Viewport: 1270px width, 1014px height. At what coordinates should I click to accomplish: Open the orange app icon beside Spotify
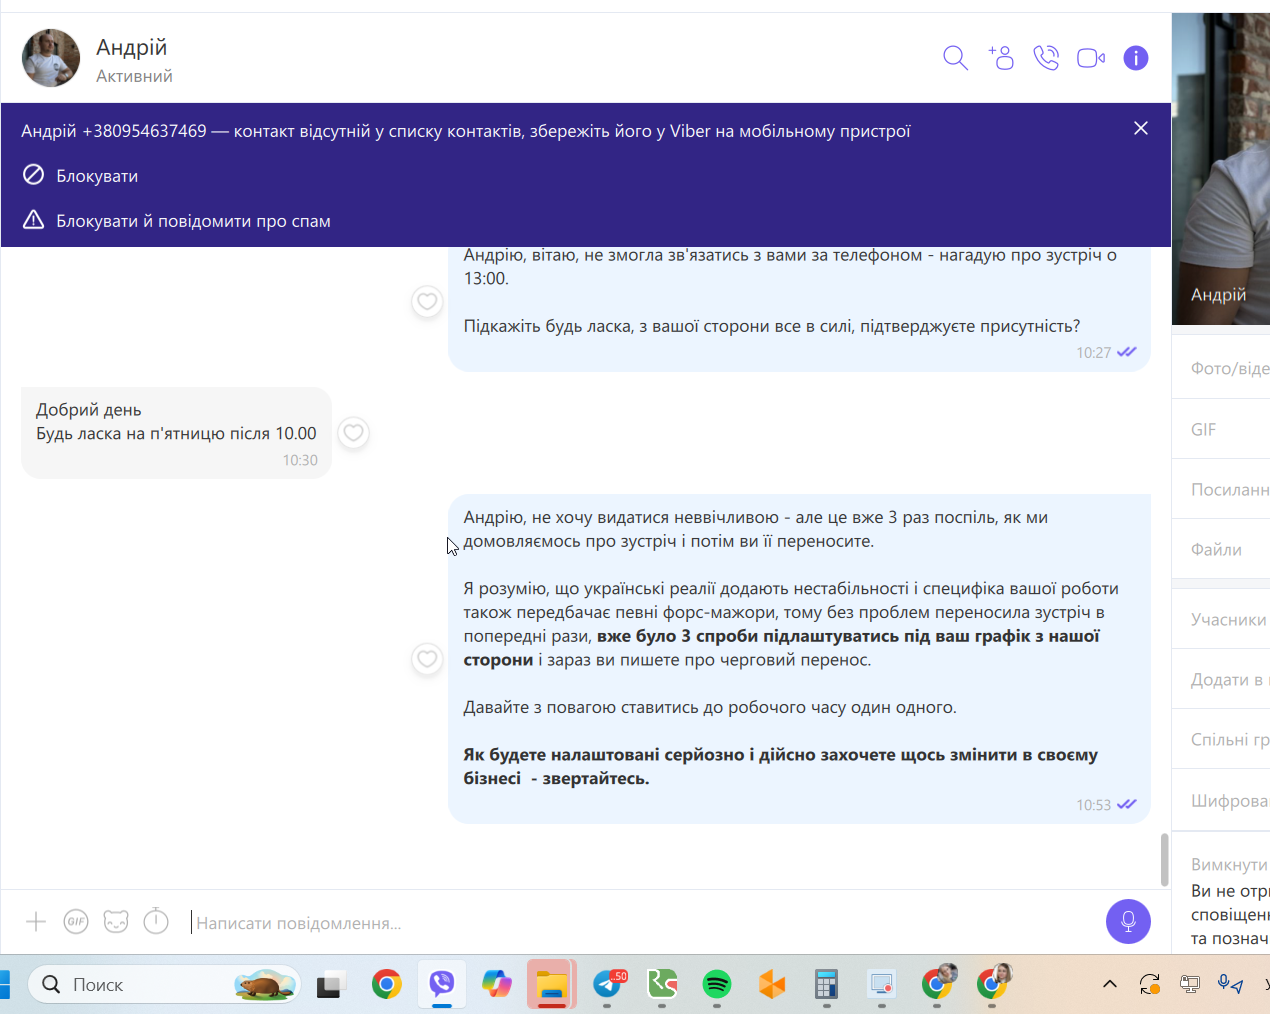(x=772, y=985)
